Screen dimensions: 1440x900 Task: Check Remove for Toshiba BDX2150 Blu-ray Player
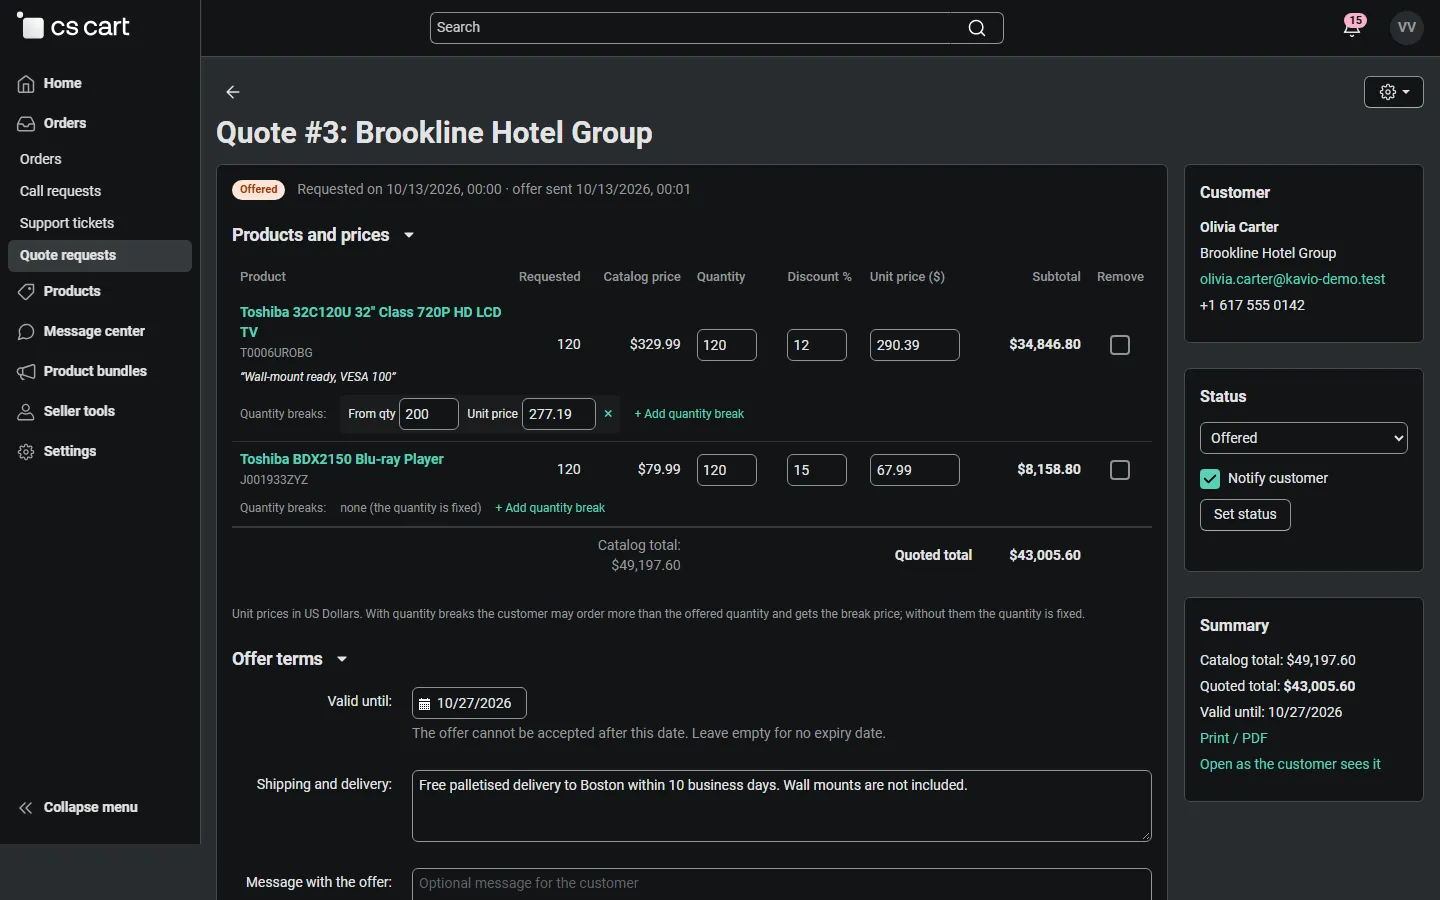point(1120,470)
